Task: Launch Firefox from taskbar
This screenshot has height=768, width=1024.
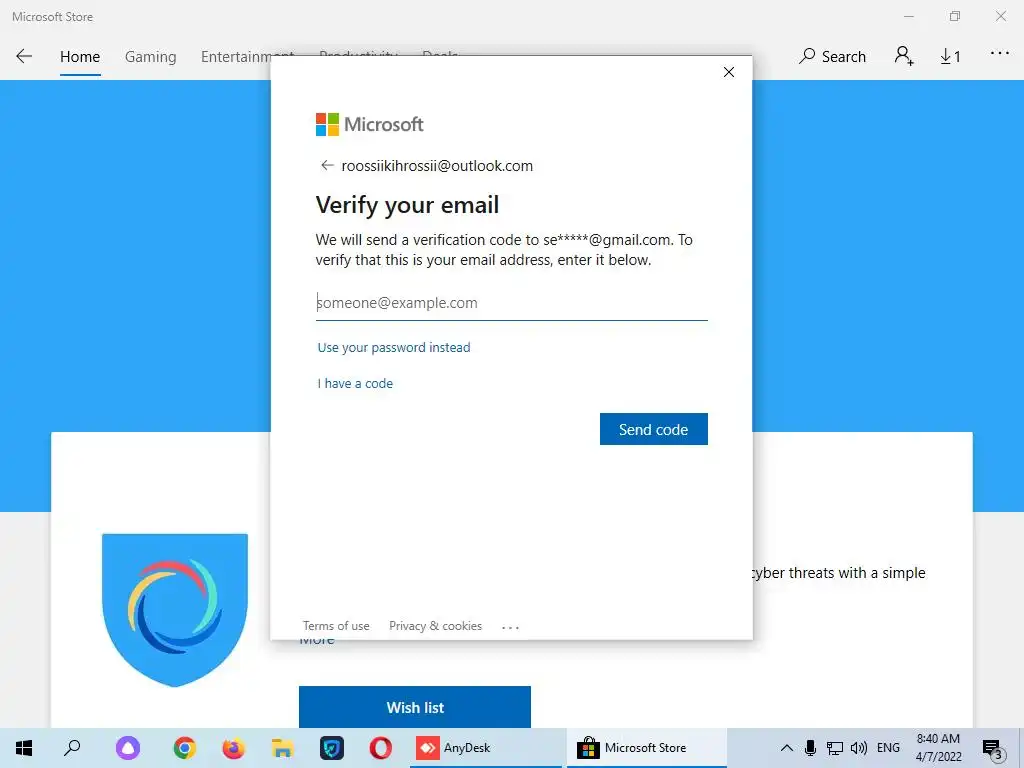Action: pyautogui.click(x=233, y=748)
